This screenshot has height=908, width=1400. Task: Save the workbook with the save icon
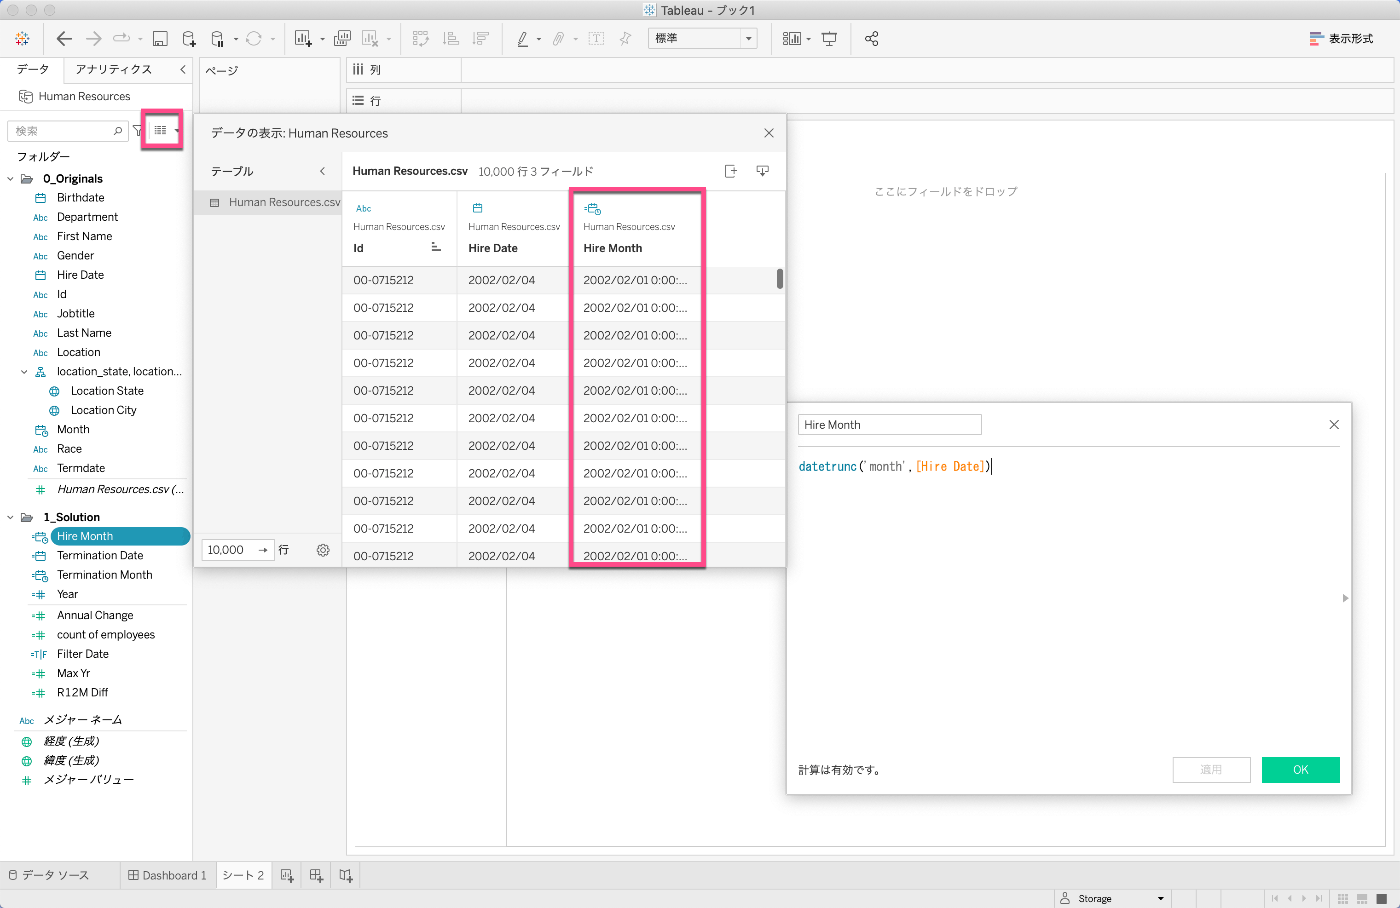(x=160, y=39)
